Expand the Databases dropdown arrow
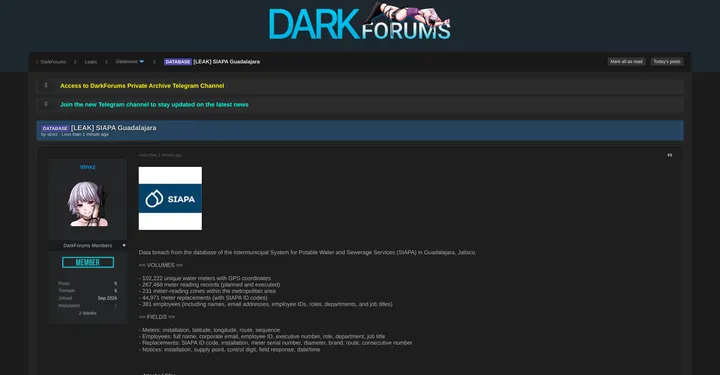The width and height of the screenshot is (720, 375). click(x=141, y=62)
